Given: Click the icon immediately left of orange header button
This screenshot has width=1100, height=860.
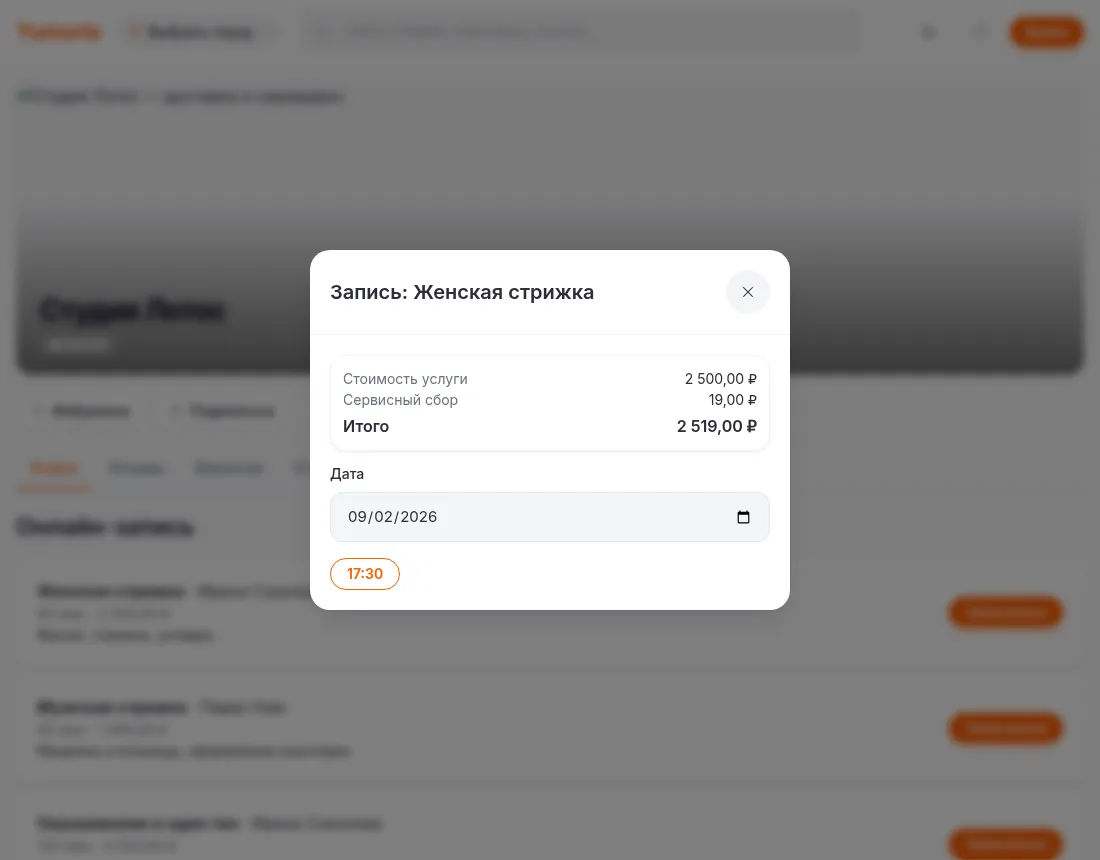Looking at the screenshot, I should pos(979,32).
